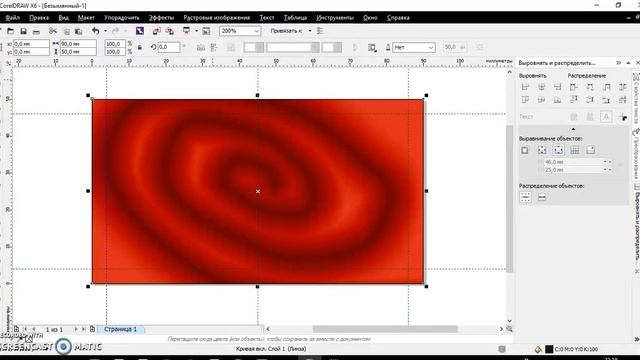Open a file with the folder icon
This screenshot has height=360, width=640.
pyautogui.click(x=11, y=31)
